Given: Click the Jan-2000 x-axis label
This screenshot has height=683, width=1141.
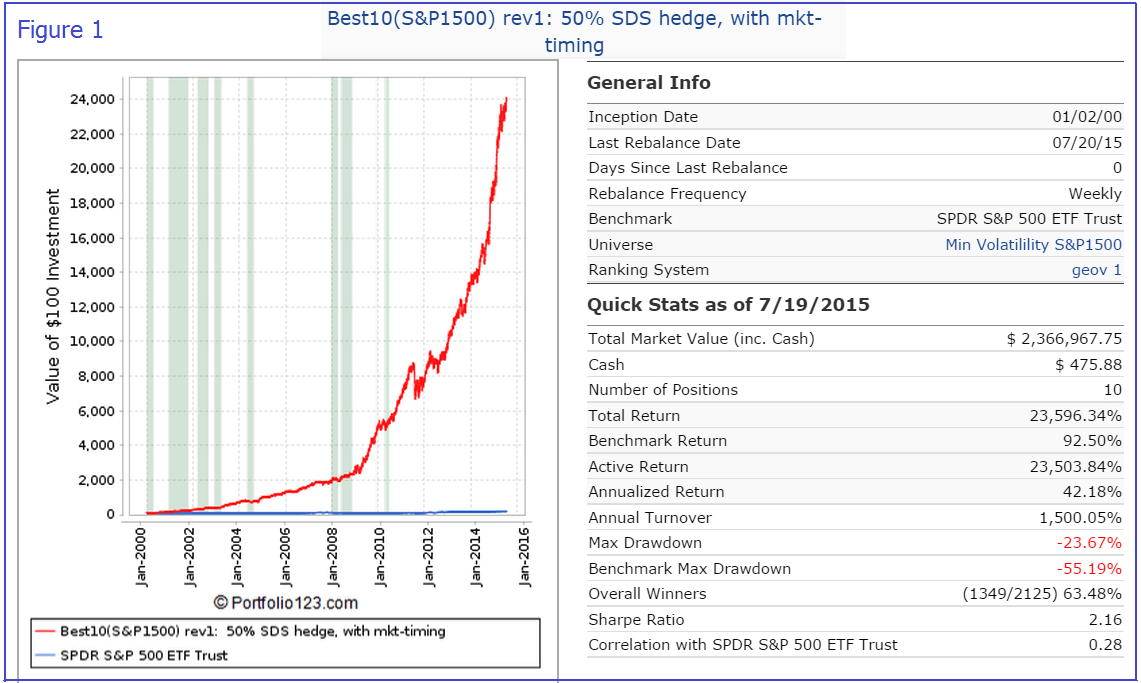Looking at the screenshot, I should [141, 556].
